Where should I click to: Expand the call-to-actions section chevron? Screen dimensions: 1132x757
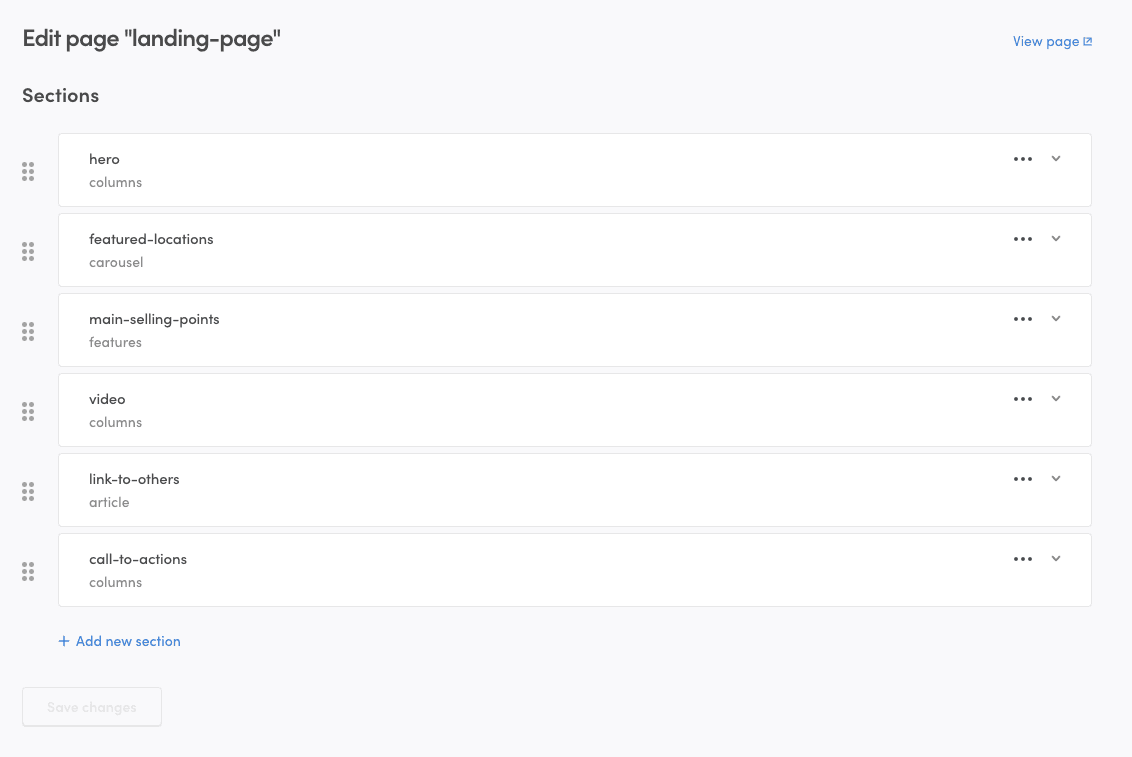(x=1056, y=559)
